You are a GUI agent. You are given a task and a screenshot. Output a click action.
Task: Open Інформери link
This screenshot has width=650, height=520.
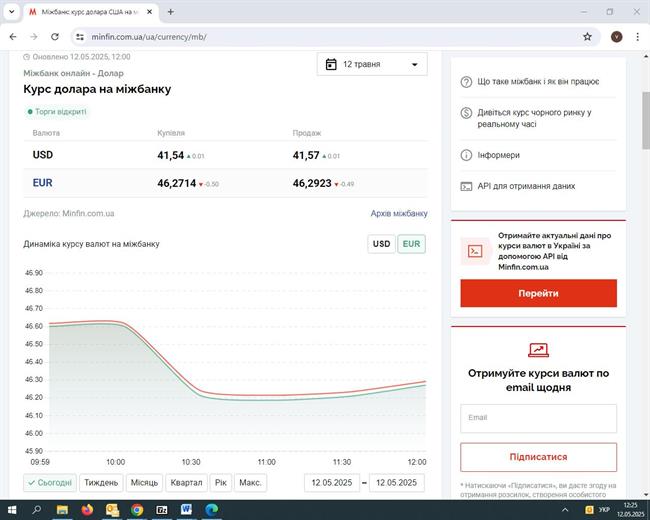498,155
